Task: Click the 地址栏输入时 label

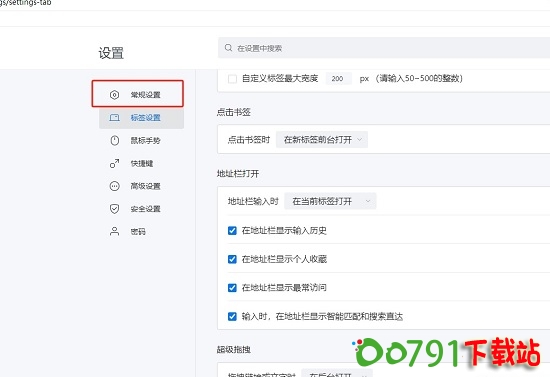Action: tap(253, 201)
